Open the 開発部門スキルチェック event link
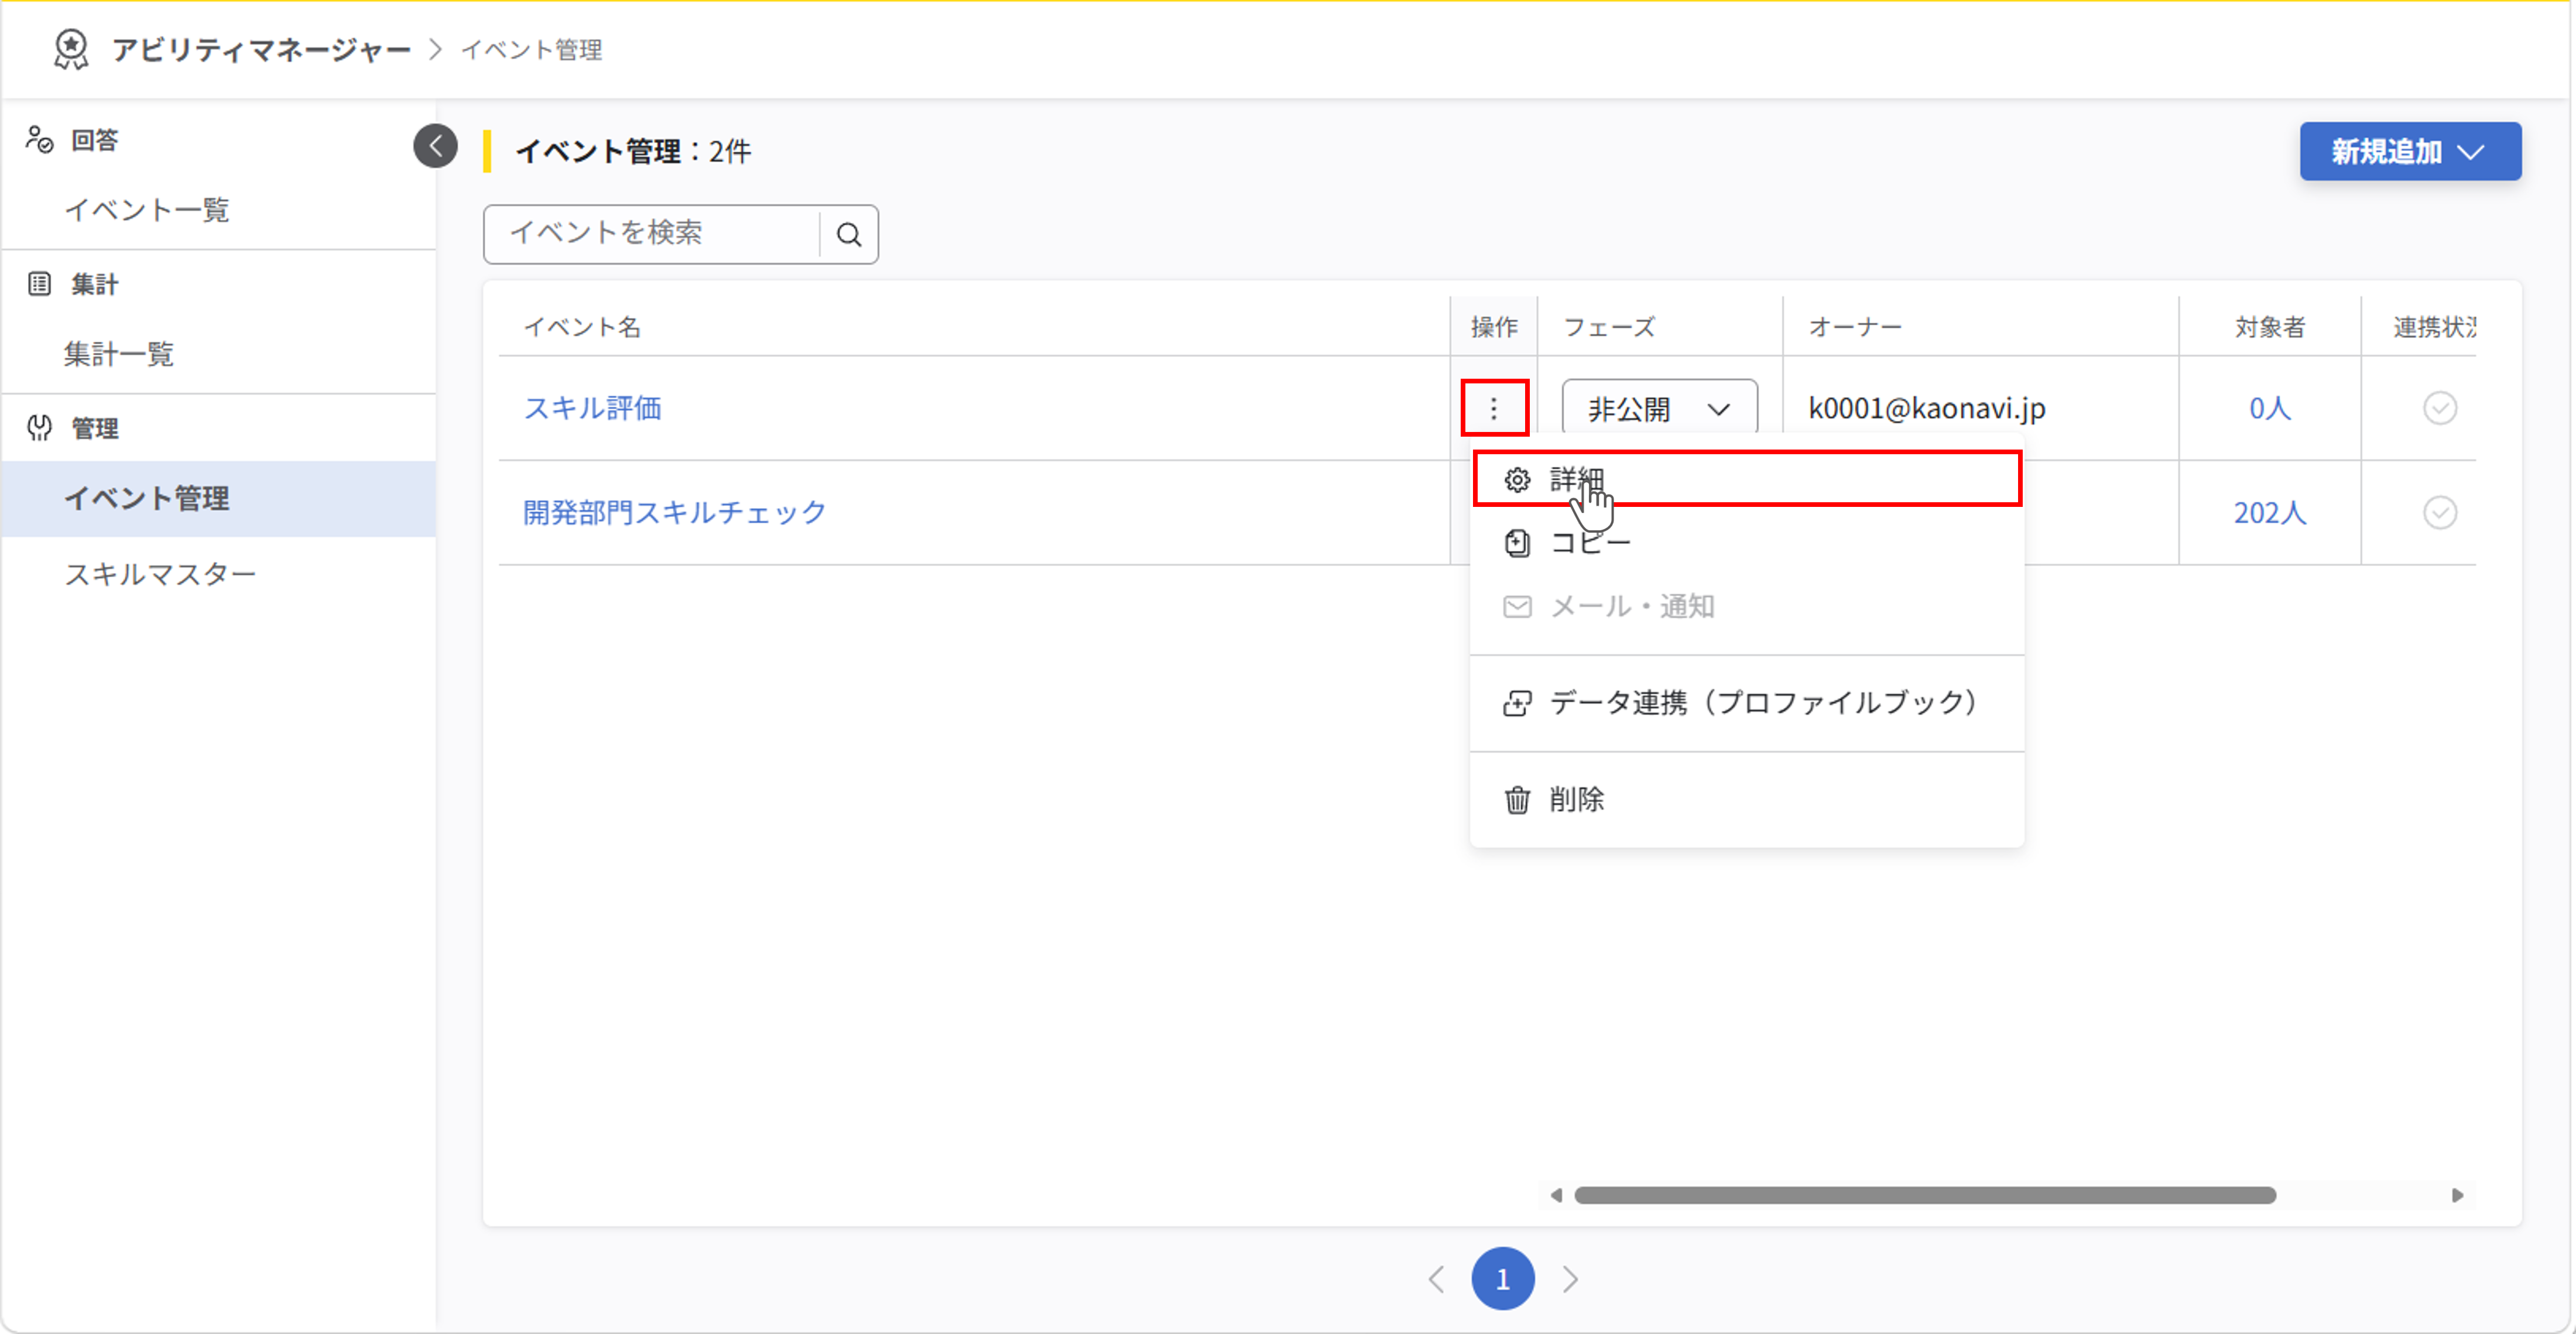 [x=675, y=513]
